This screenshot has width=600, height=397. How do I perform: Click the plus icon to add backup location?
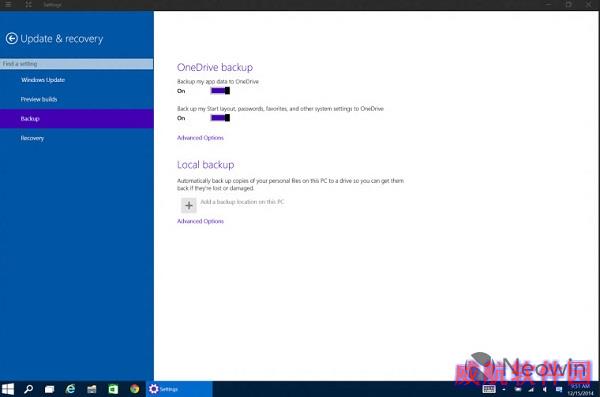(x=189, y=205)
